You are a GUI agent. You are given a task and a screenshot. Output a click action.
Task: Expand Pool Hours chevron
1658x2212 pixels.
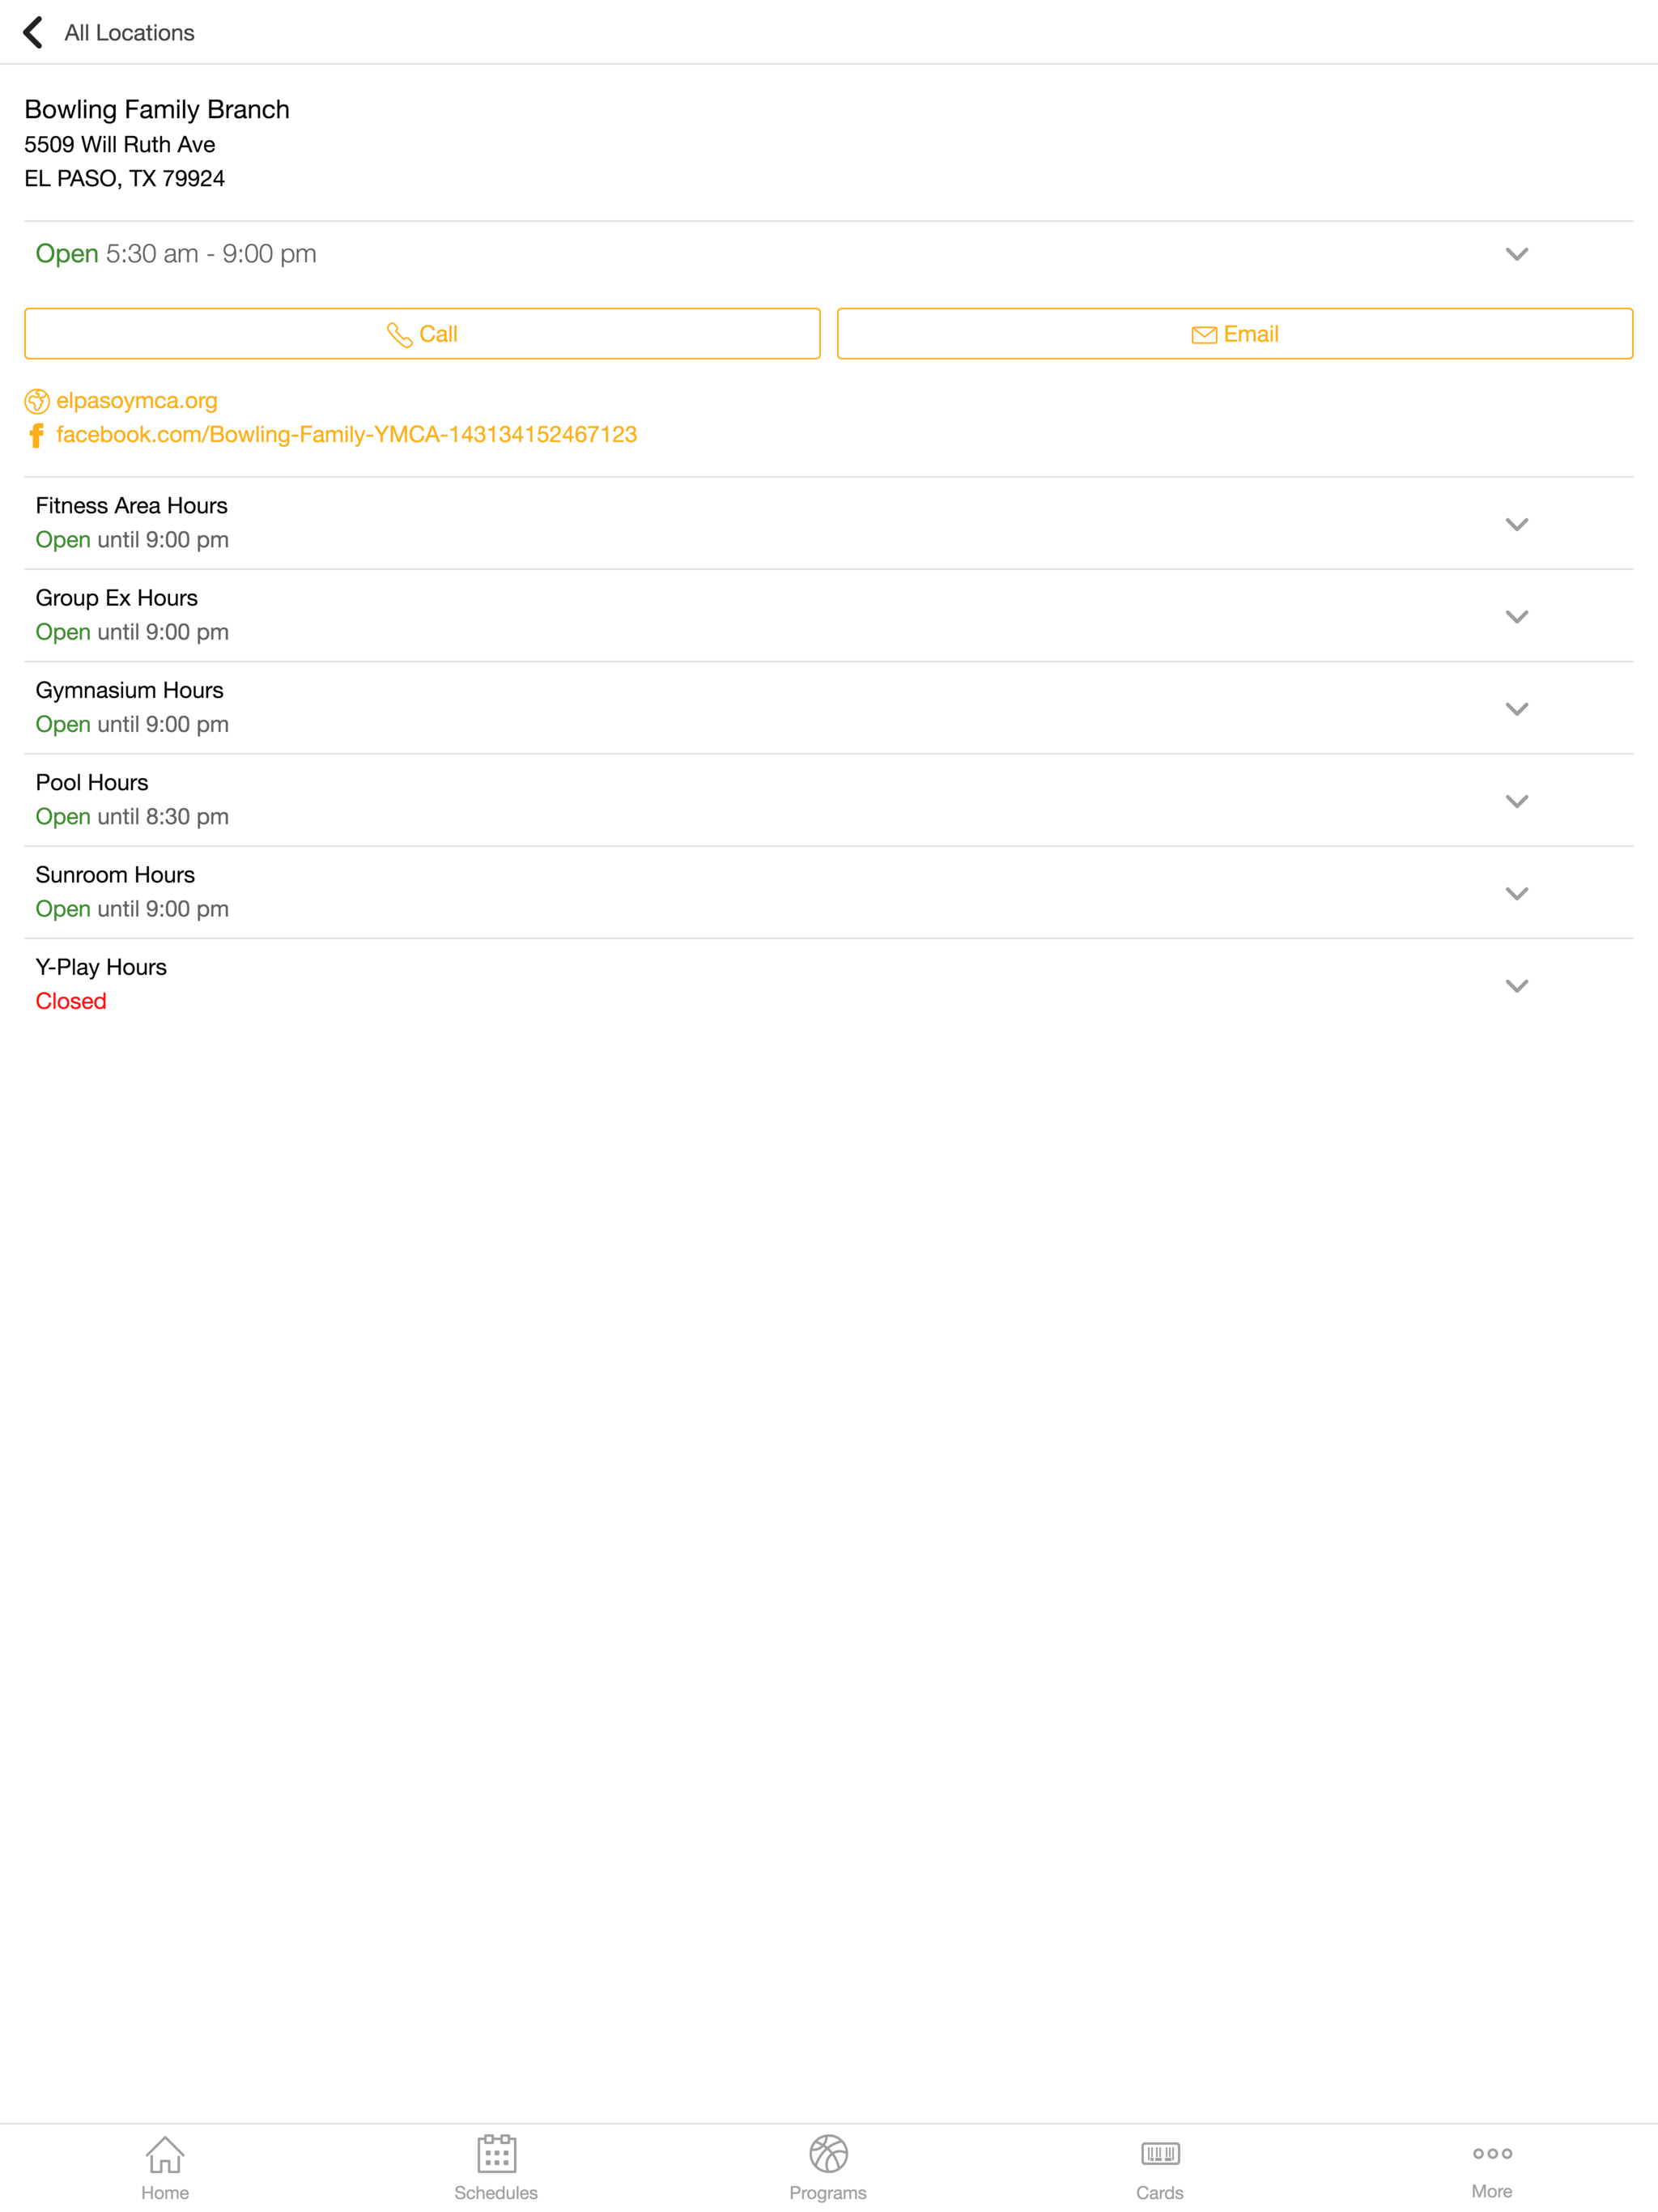tap(1516, 801)
